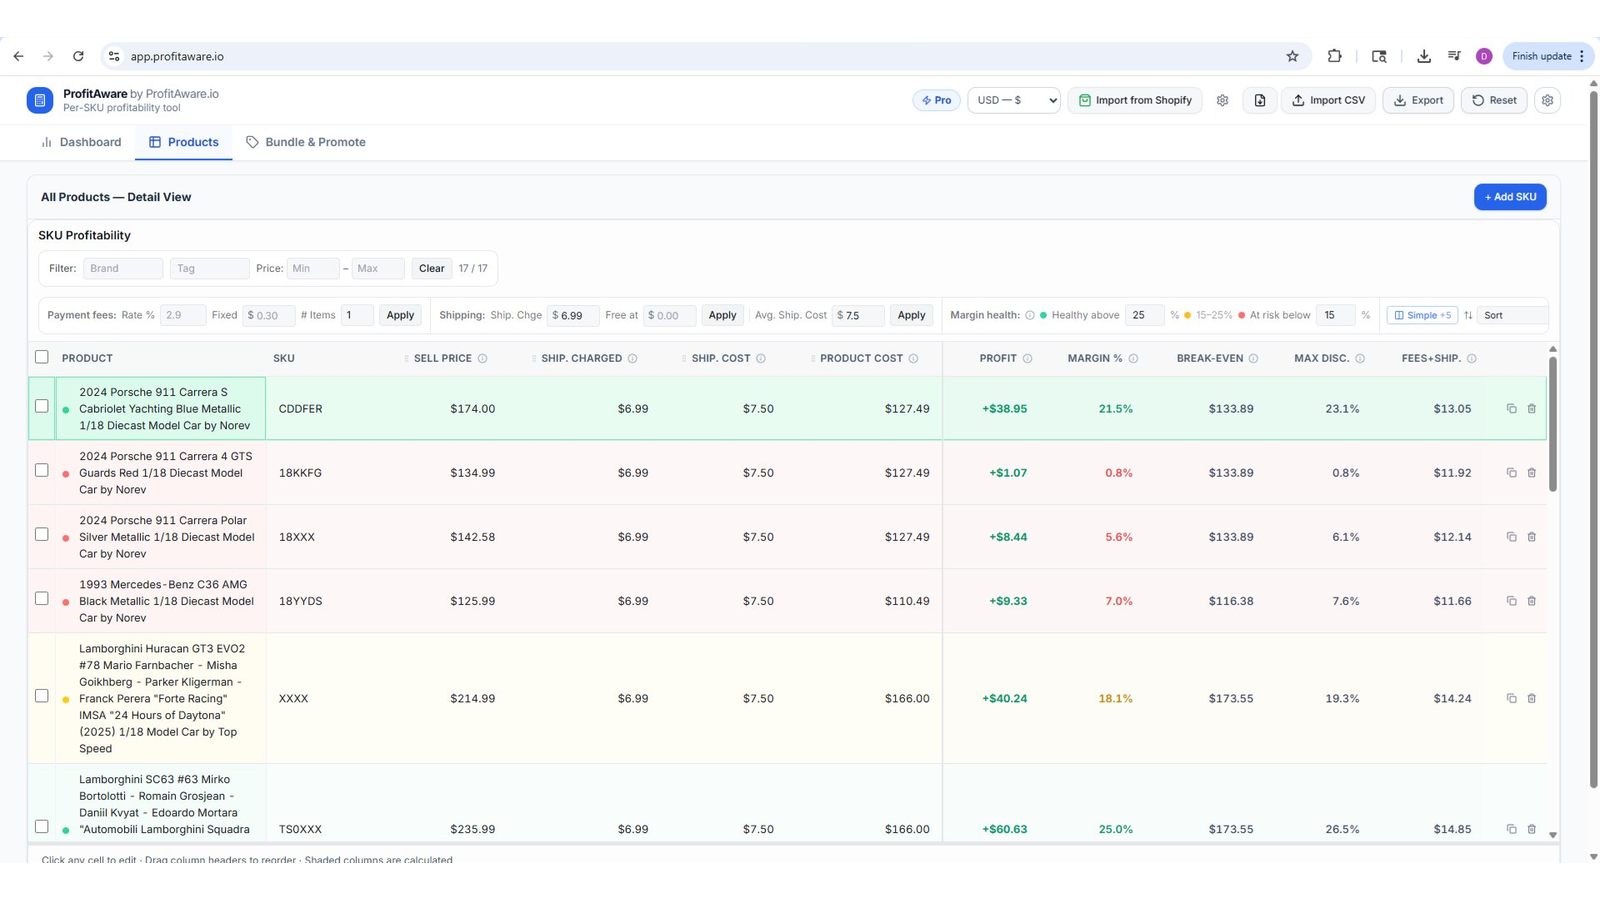Expand the Sort dropdown
The width and height of the screenshot is (1600, 900).
click(x=1512, y=315)
